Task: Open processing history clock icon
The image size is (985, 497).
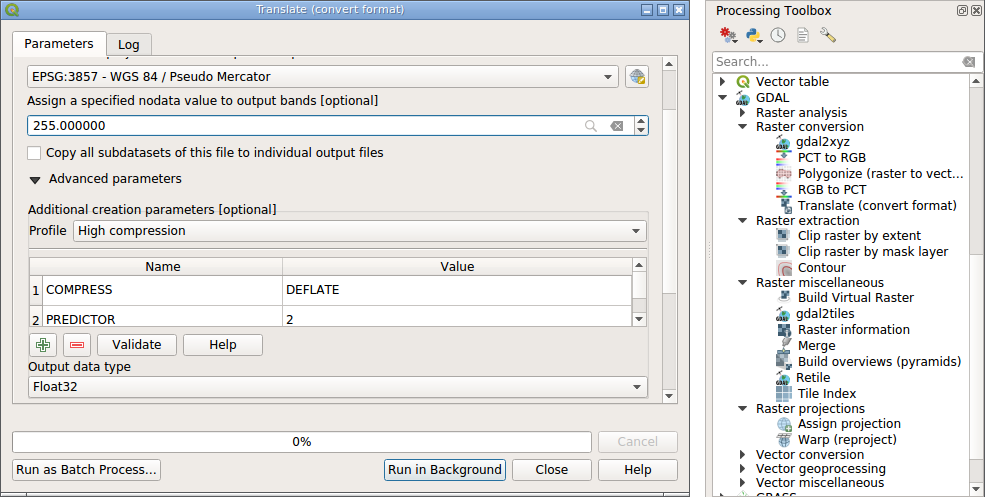Action: (778, 35)
